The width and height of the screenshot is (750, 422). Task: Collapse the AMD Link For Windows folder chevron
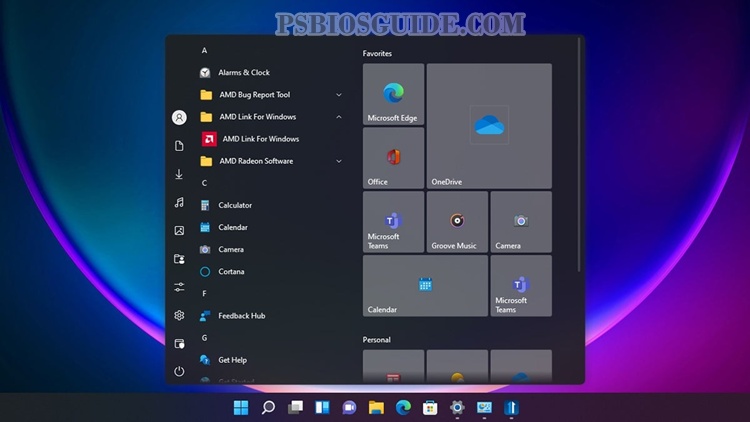339,117
